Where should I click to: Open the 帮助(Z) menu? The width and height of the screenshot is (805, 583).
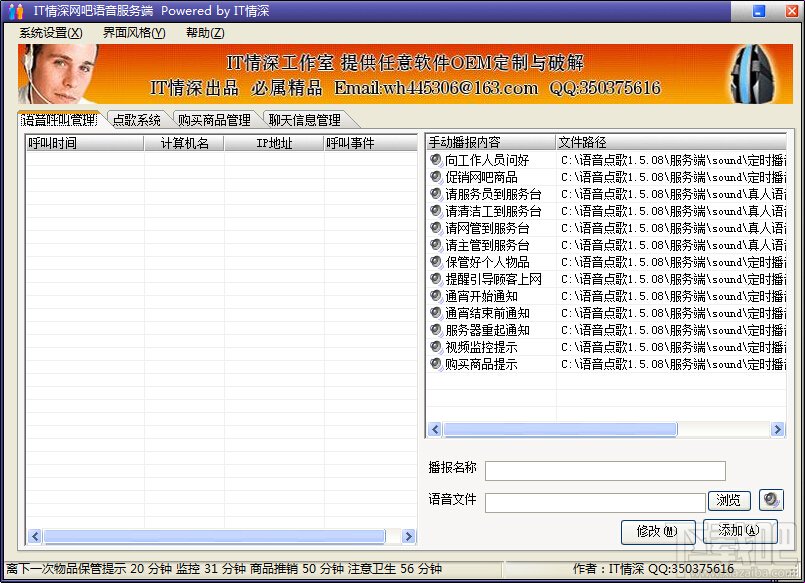click(x=205, y=33)
